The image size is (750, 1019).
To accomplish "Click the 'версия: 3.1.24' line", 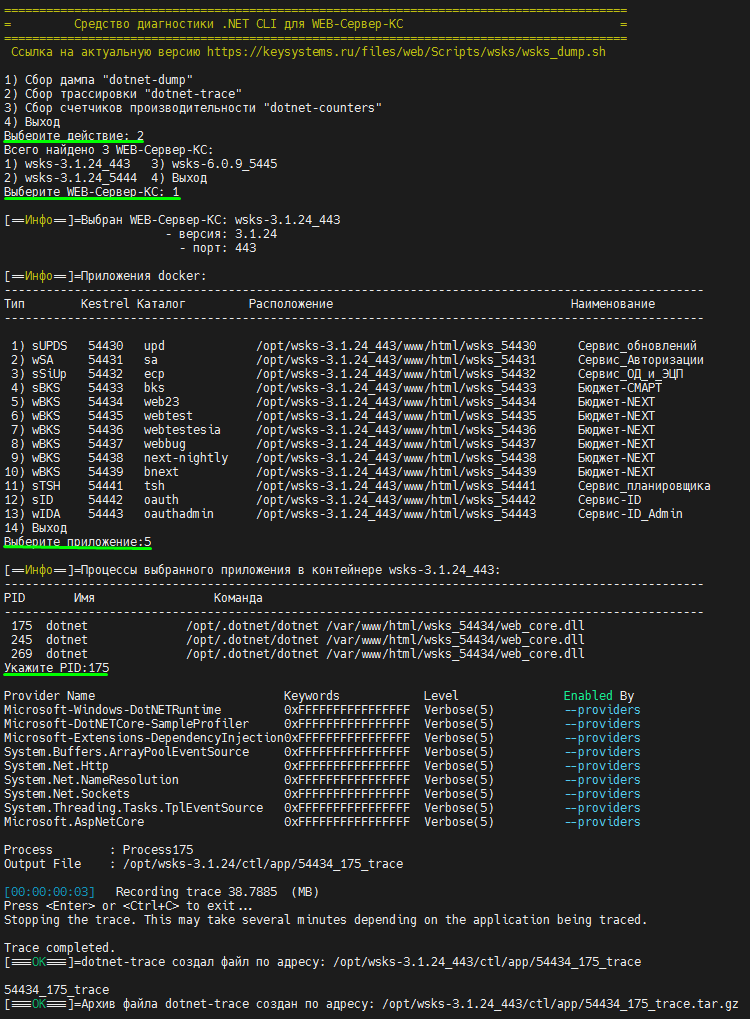I will click(221, 234).
